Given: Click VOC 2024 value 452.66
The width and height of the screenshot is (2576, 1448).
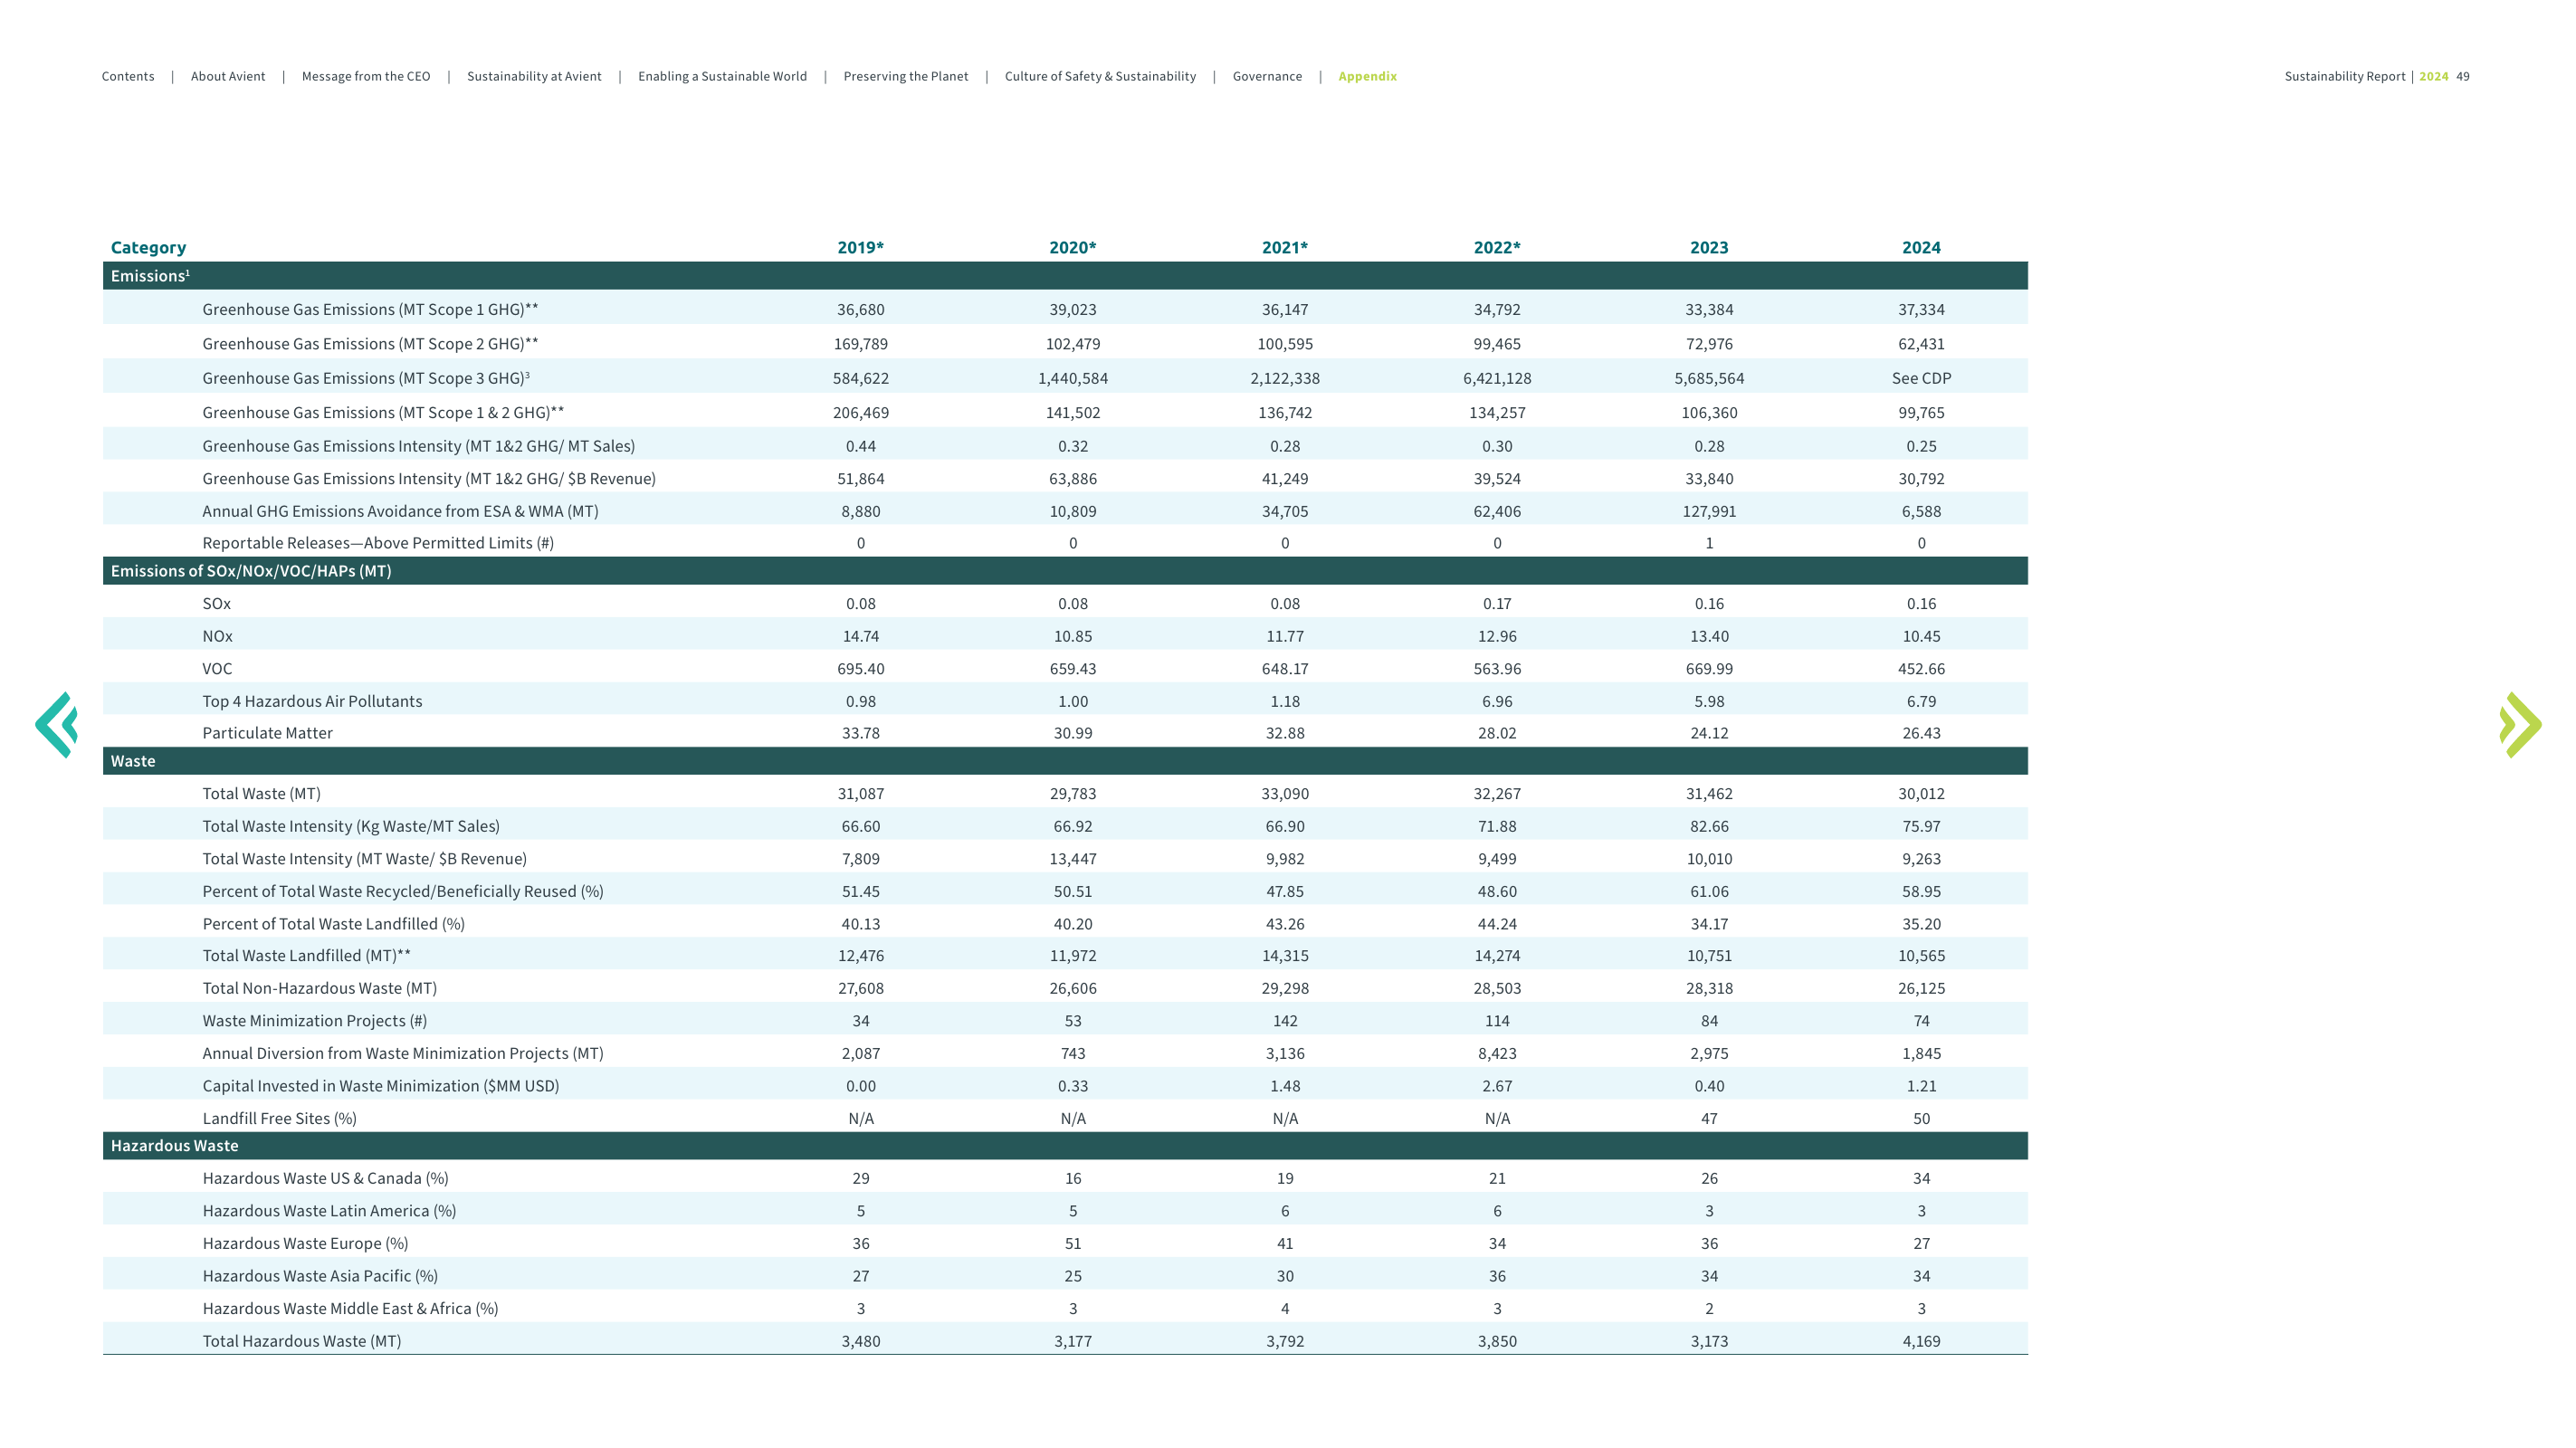Looking at the screenshot, I should pos(1921,669).
